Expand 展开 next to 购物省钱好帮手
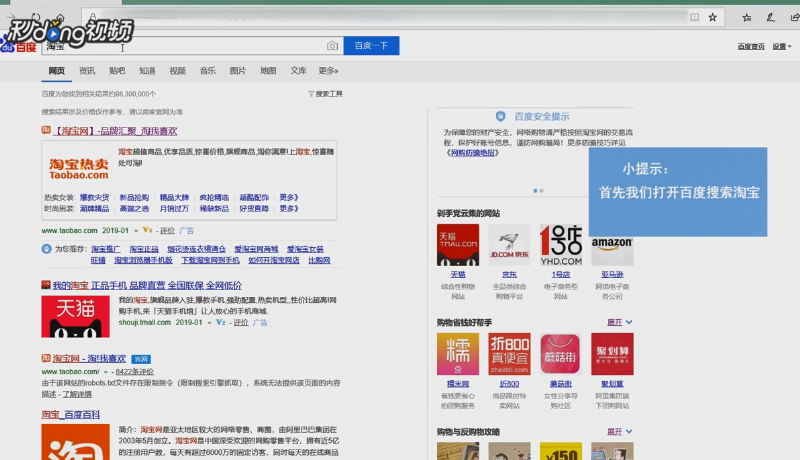The height and width of the screenshot is (460, 800). [619, 322]
